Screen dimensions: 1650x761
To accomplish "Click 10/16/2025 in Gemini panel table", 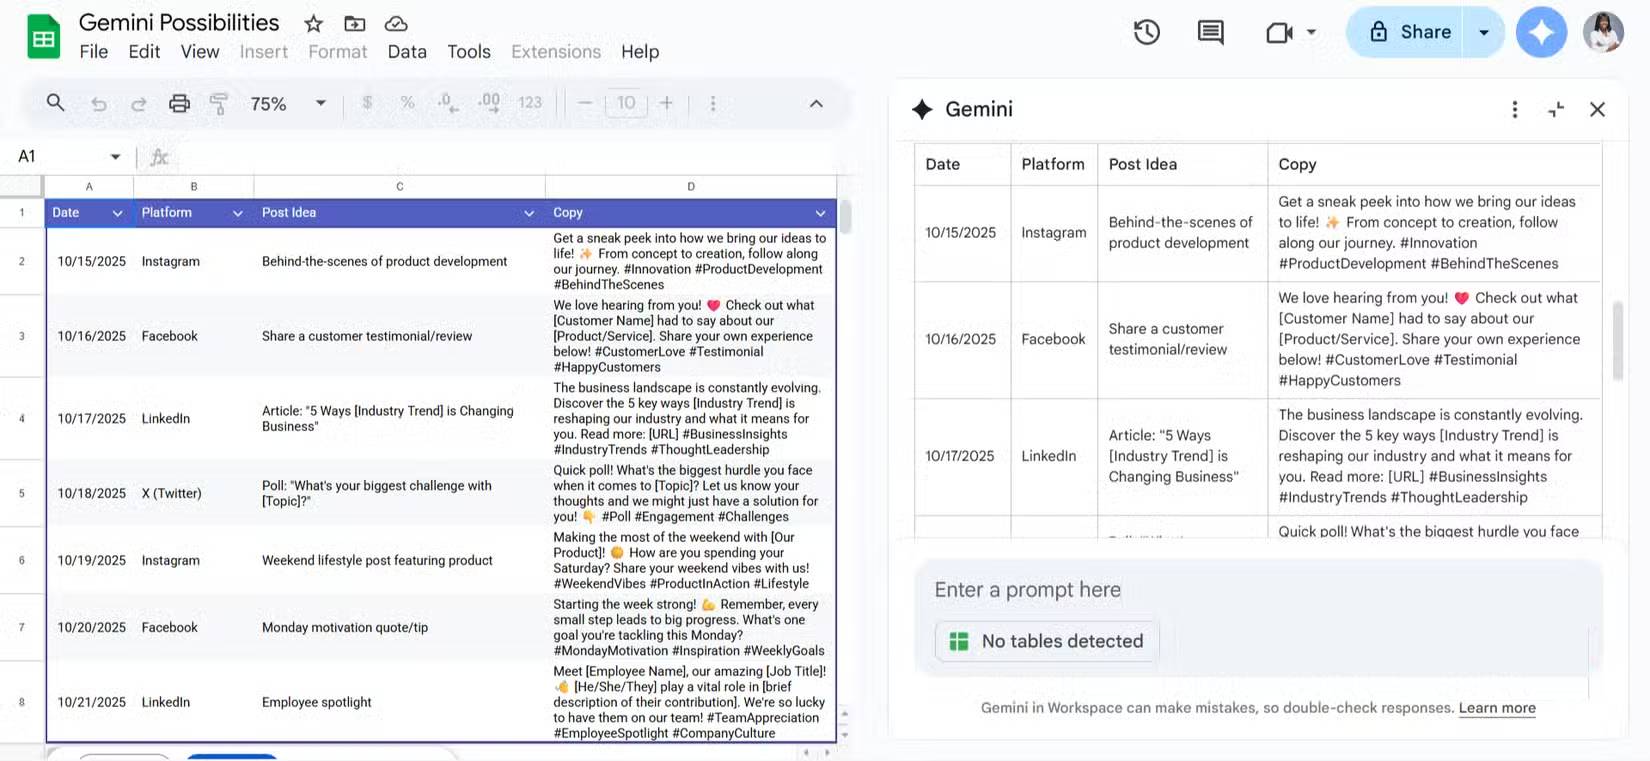I will tap(961, 339).
